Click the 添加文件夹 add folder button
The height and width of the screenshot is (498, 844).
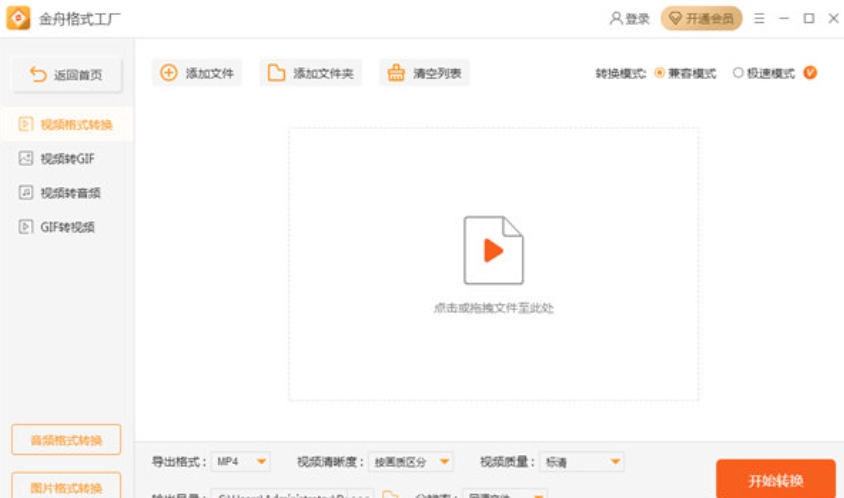click(x=311, y=73)
